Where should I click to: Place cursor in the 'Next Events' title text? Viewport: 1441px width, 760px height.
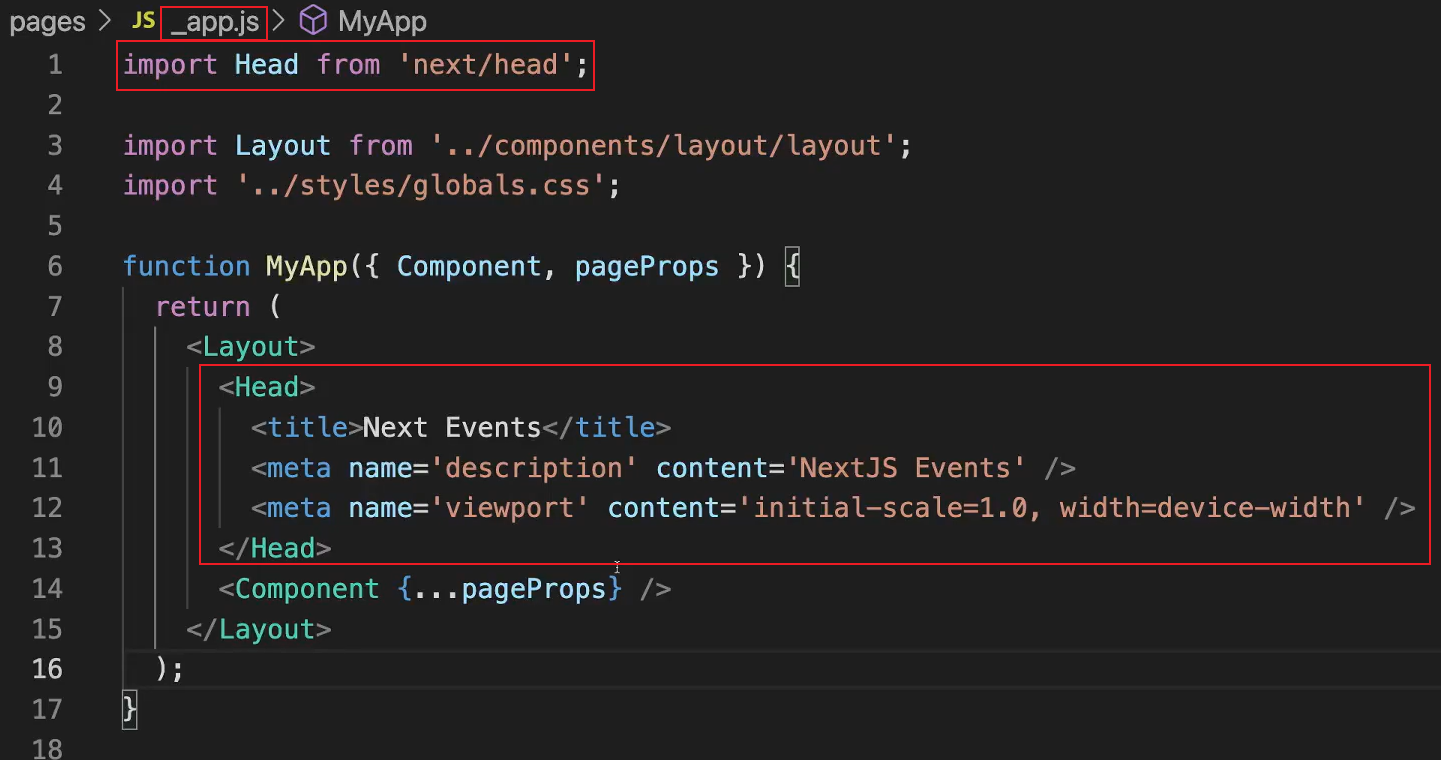(x=451, y=427)
